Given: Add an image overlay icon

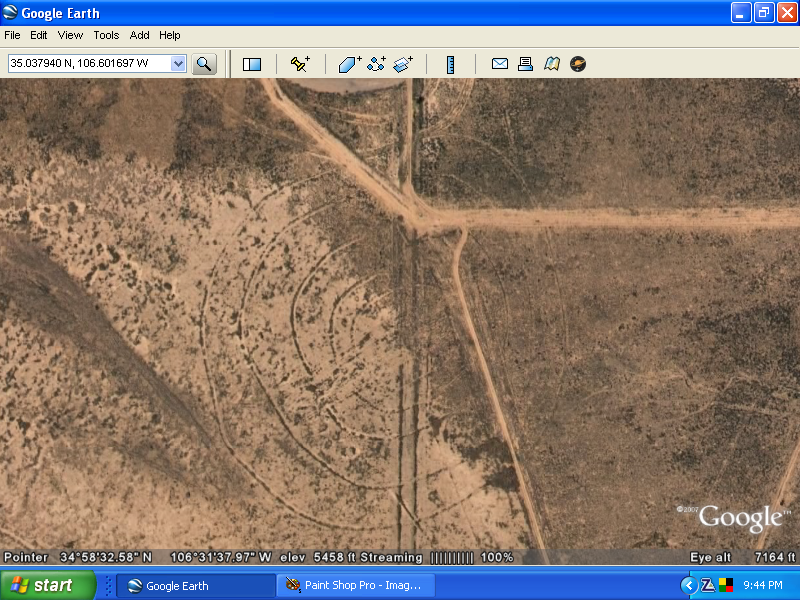Looking at the screenshot, I should [x=403, y=64].
